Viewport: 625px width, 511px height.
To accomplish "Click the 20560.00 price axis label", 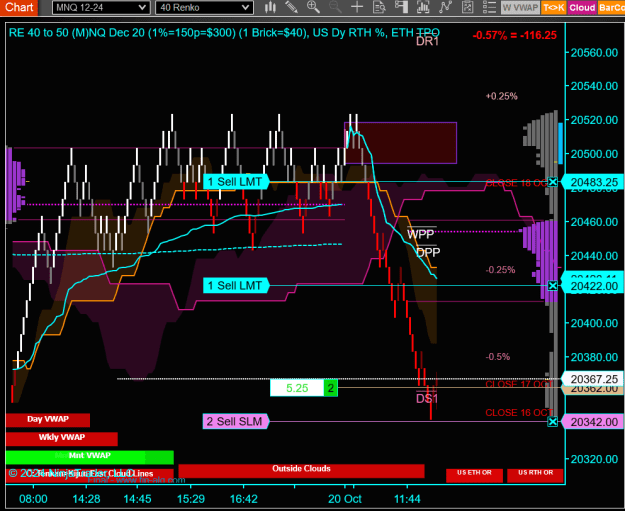I will tap(594, 53).
